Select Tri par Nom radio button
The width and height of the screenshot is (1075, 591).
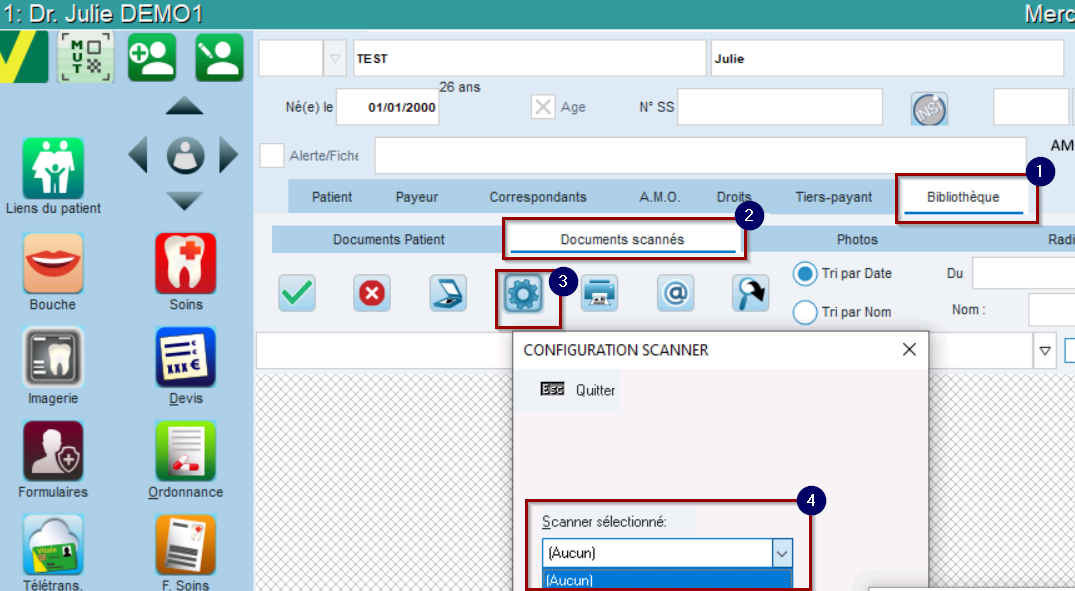click(805, 312)
